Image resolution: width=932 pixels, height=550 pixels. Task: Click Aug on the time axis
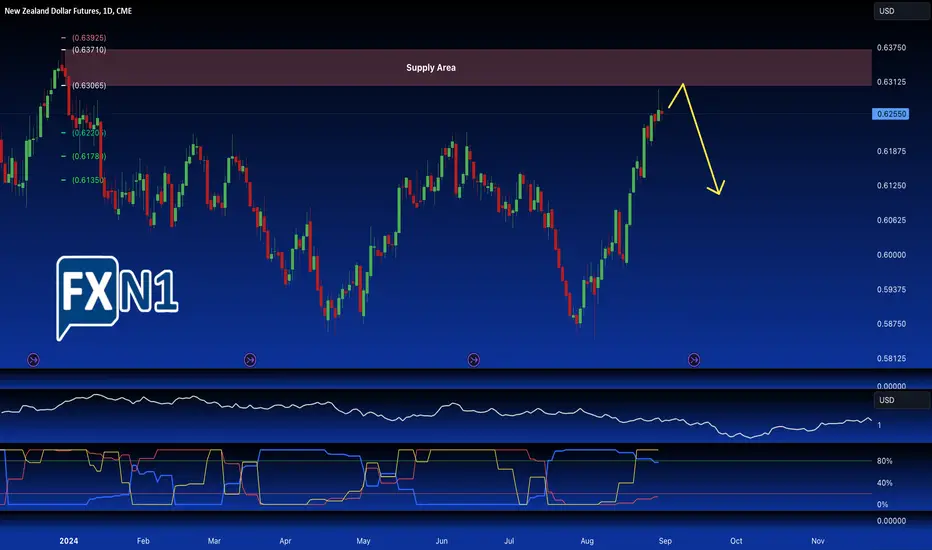pos(587,541)
